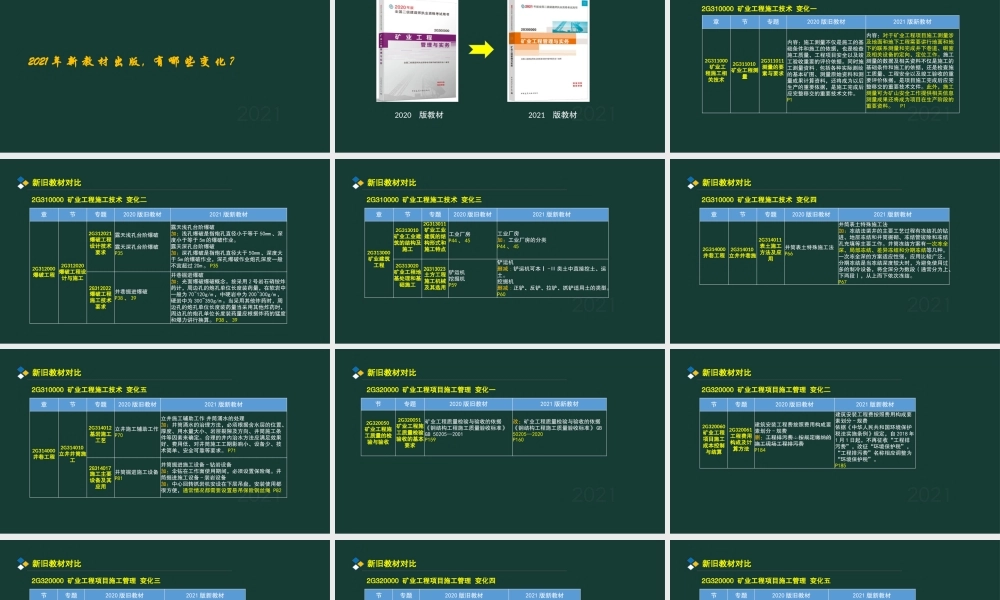Click the diamond icon on 项目施工管理 变化三 slide

tap(22, 564)
